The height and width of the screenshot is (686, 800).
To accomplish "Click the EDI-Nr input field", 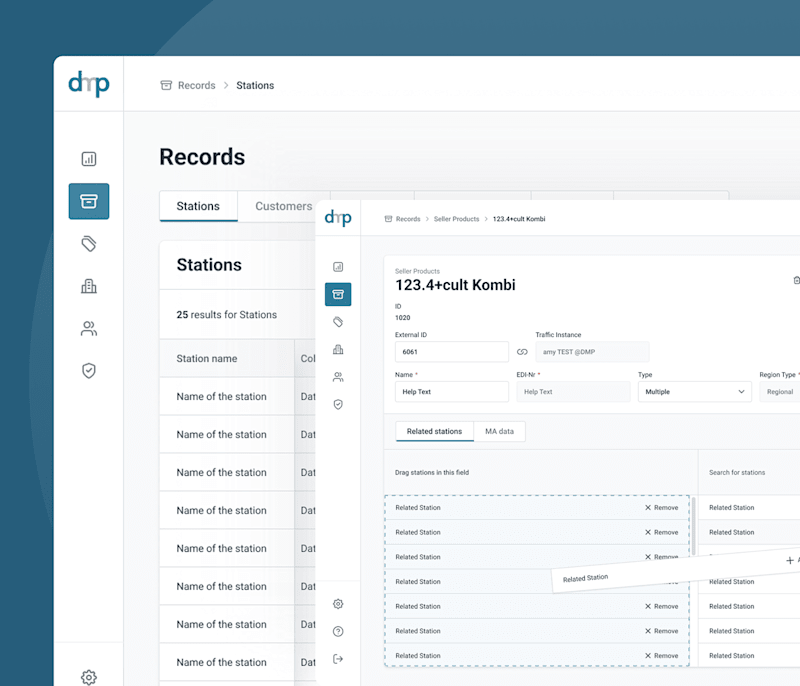I will 573,392.
